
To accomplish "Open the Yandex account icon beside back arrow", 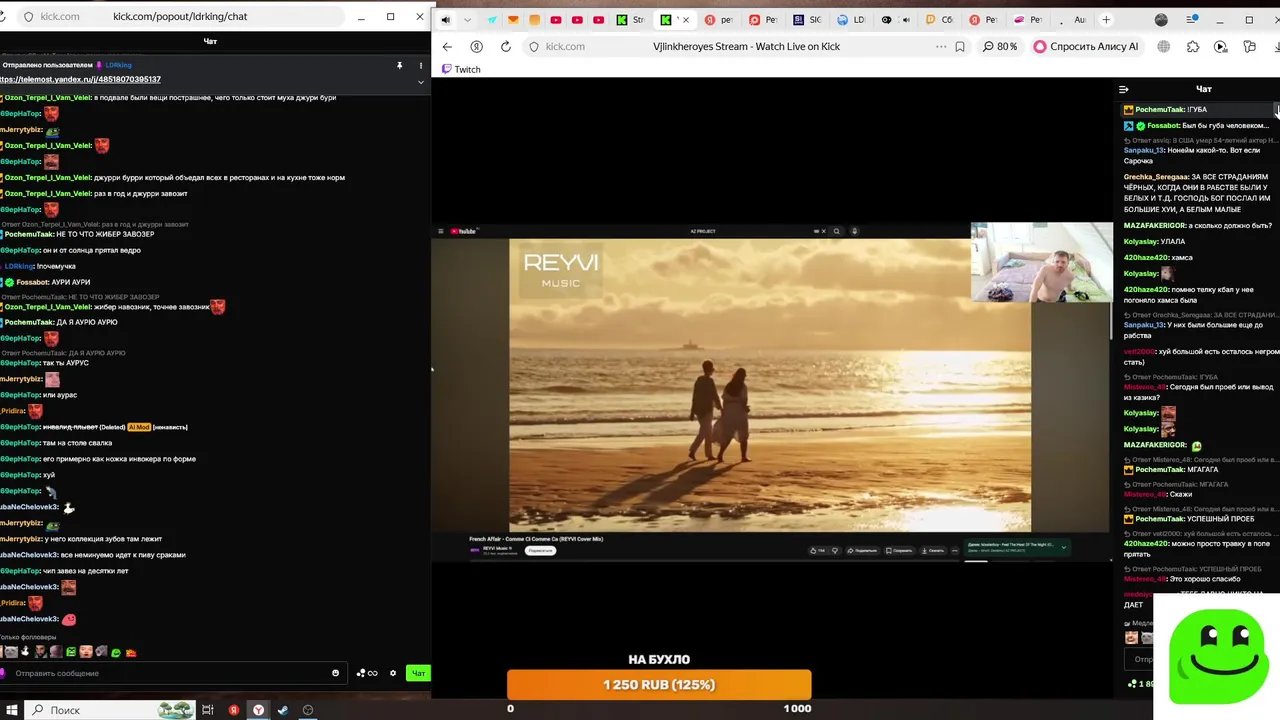I will click(476, 46).
